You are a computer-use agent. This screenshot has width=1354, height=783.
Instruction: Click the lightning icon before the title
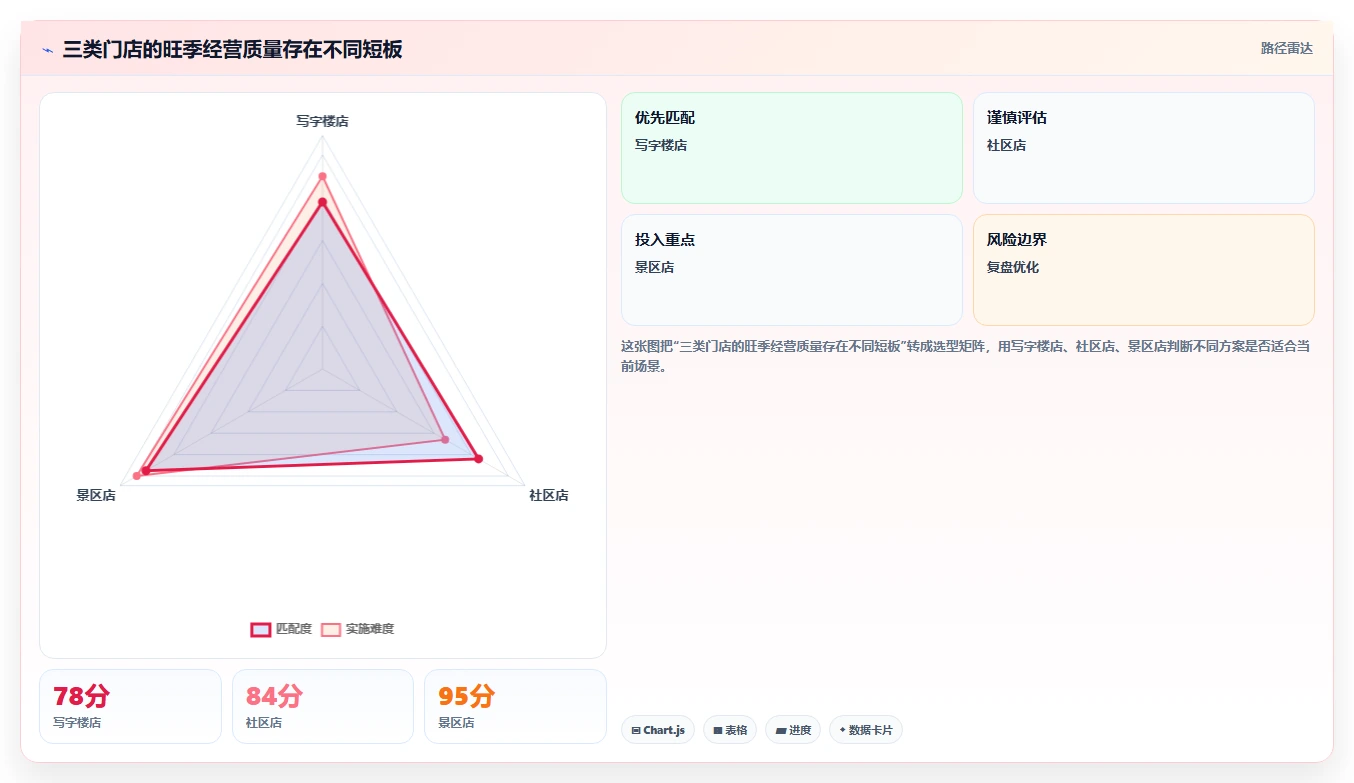click(47, 50)
